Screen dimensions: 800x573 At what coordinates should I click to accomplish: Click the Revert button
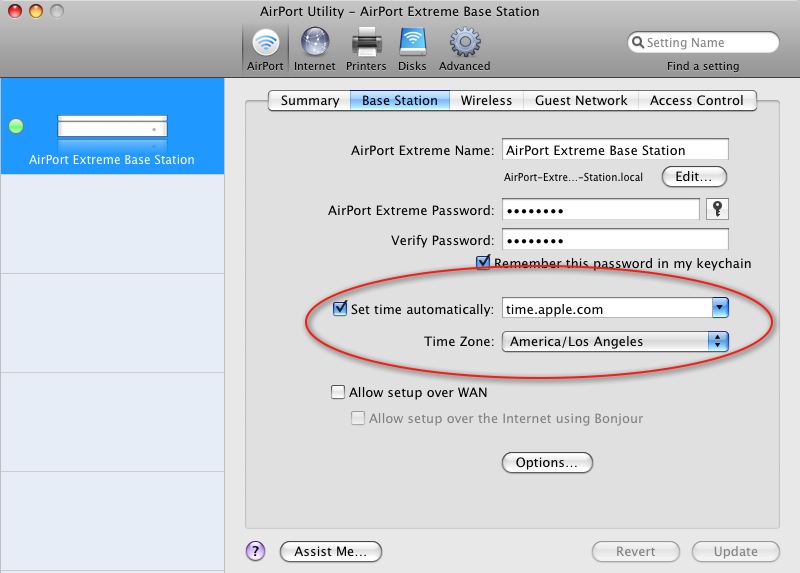tap(635, 552)
